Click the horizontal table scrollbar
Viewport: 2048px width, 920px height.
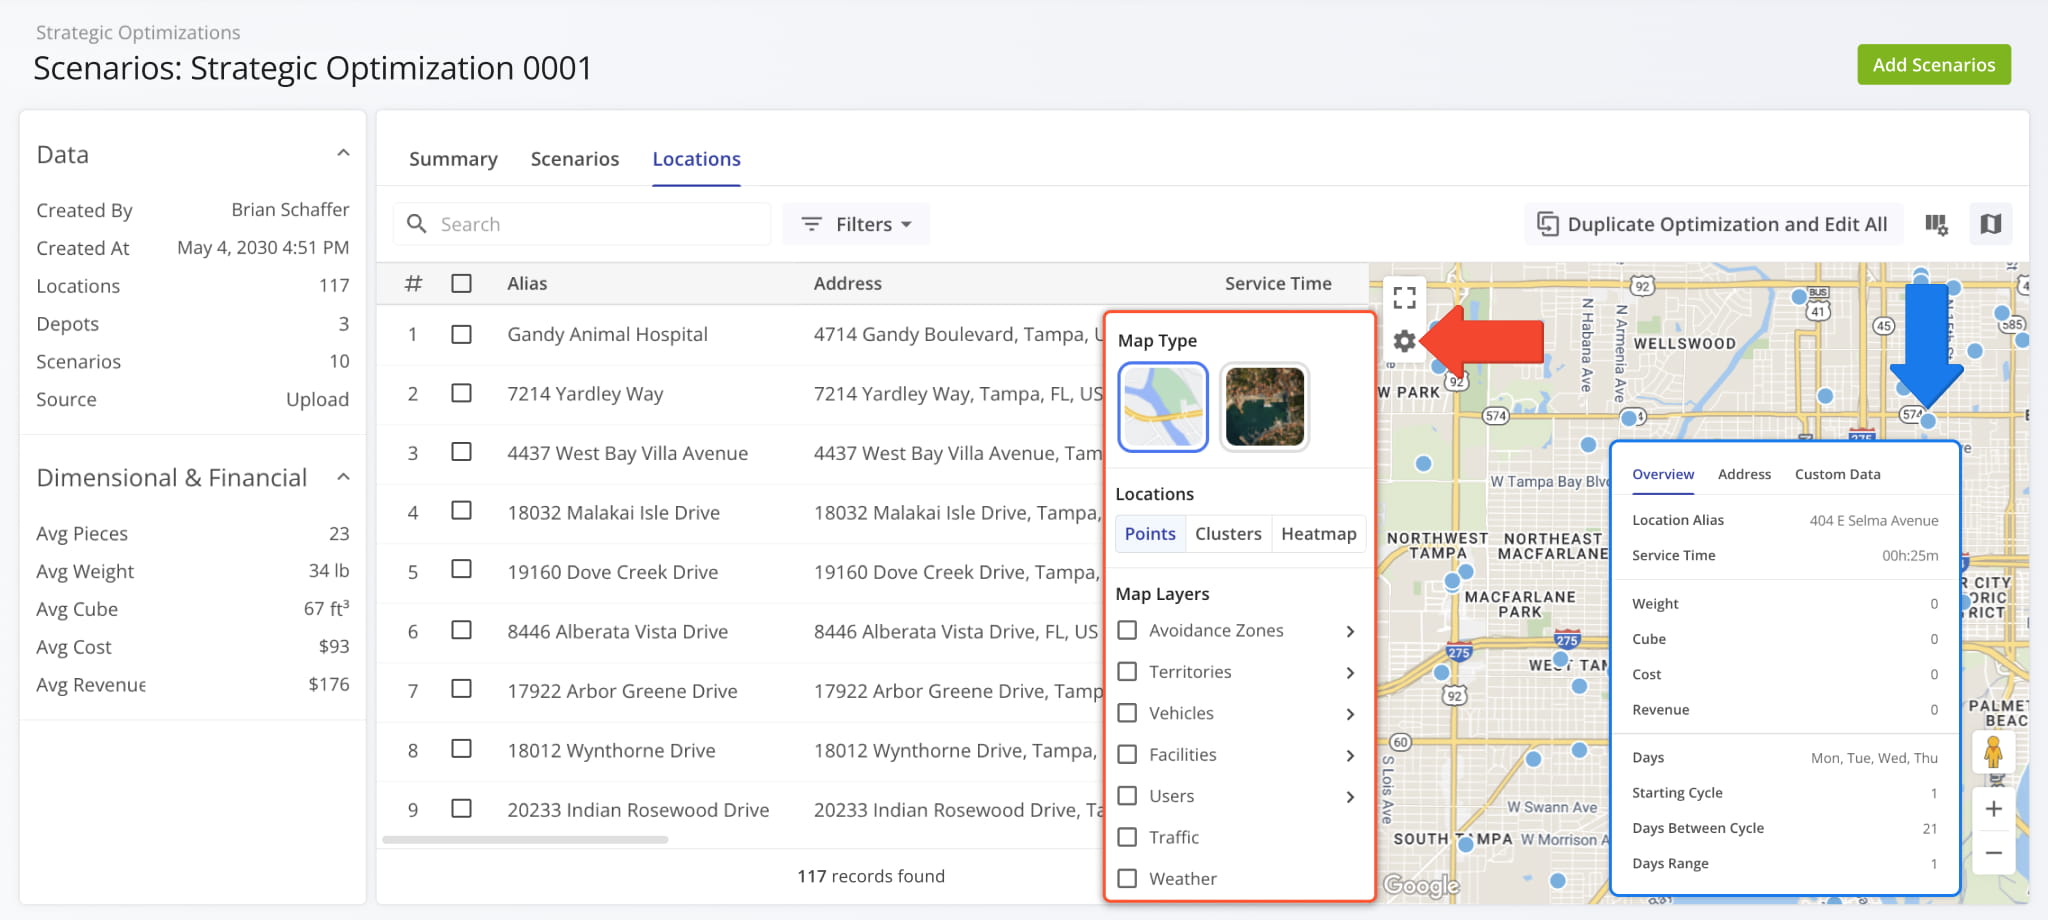click(x=525, y=840)
